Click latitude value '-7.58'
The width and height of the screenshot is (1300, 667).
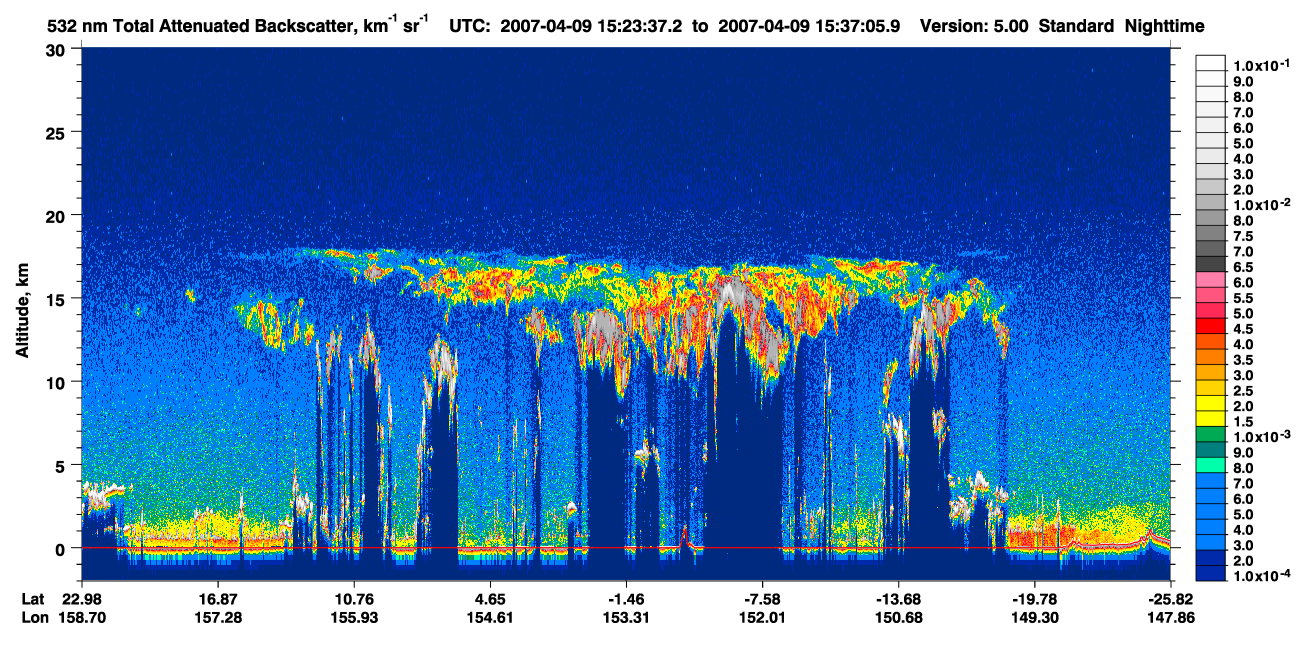(x=763, y=598)
